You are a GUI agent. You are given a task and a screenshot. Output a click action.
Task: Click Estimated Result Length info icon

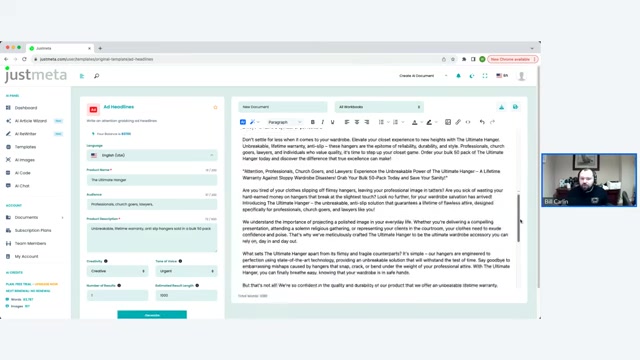(x=197, y=286)
